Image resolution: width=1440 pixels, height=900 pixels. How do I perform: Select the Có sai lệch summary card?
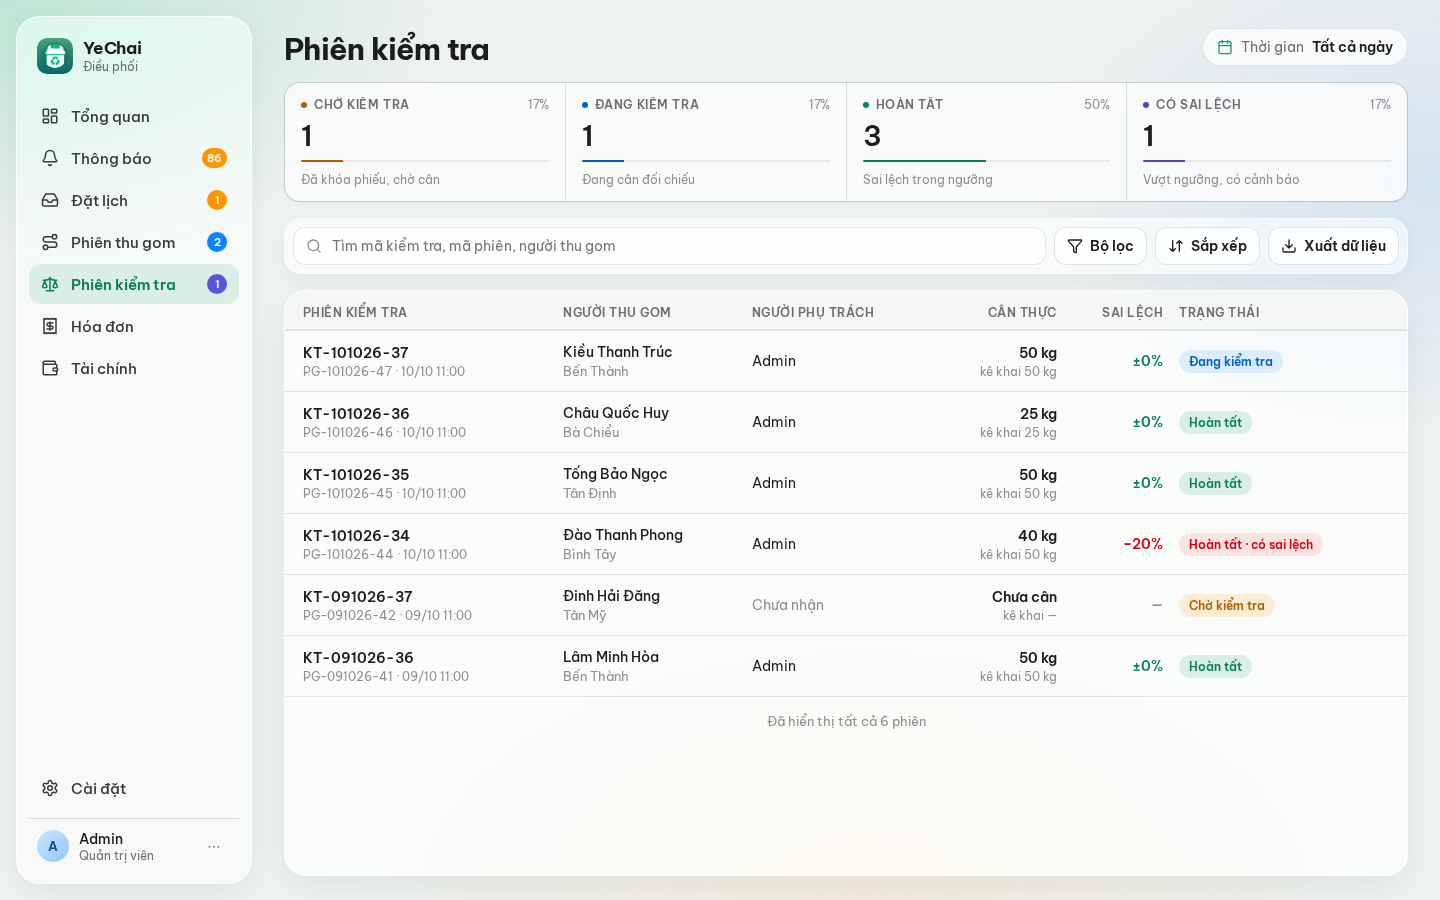point(1267,142)
